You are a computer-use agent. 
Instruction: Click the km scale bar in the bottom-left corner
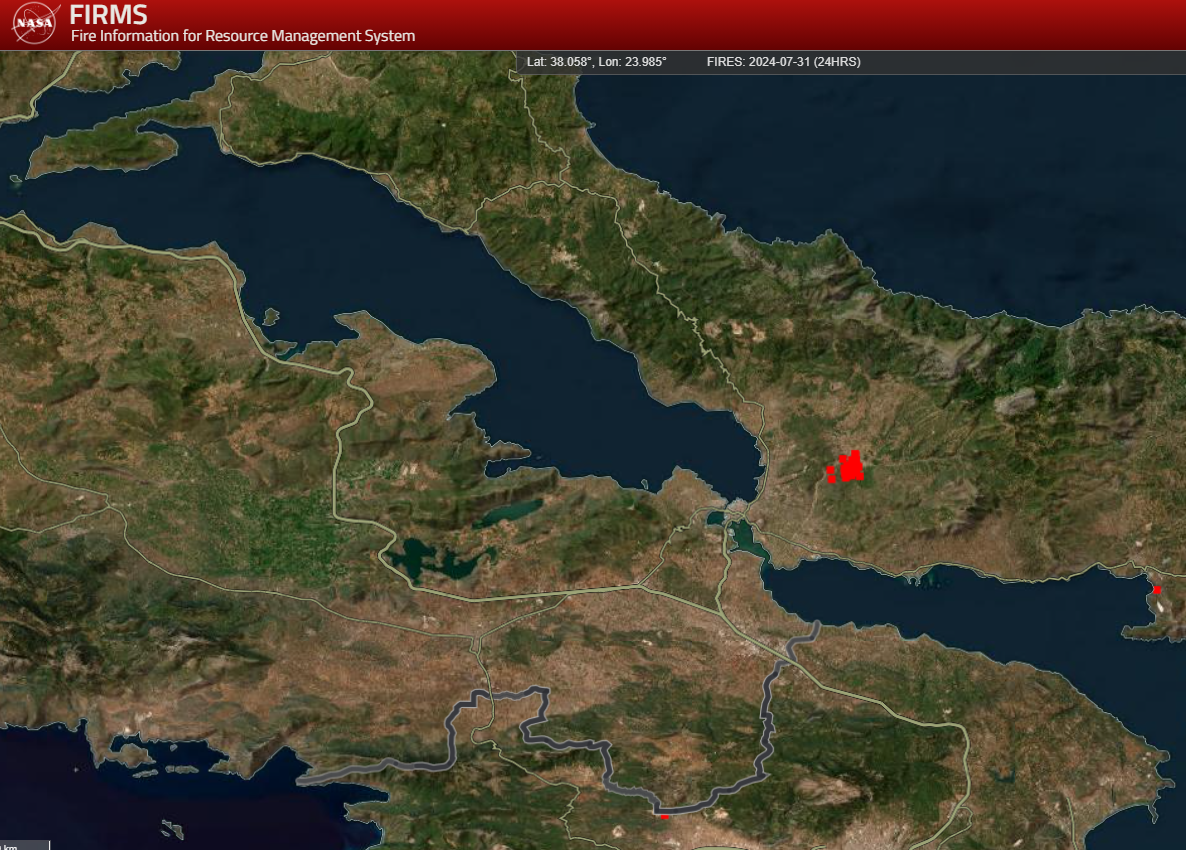pos(24,845)
